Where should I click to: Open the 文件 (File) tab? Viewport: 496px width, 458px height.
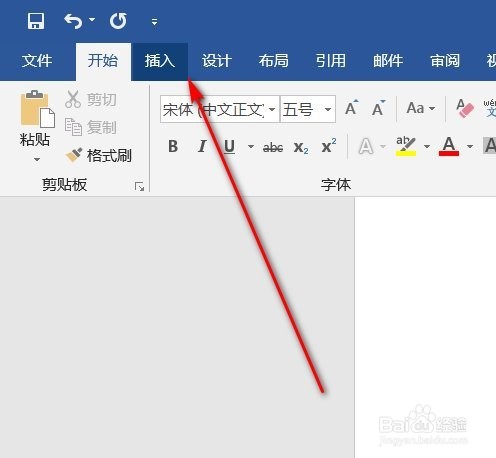point(37,61)
